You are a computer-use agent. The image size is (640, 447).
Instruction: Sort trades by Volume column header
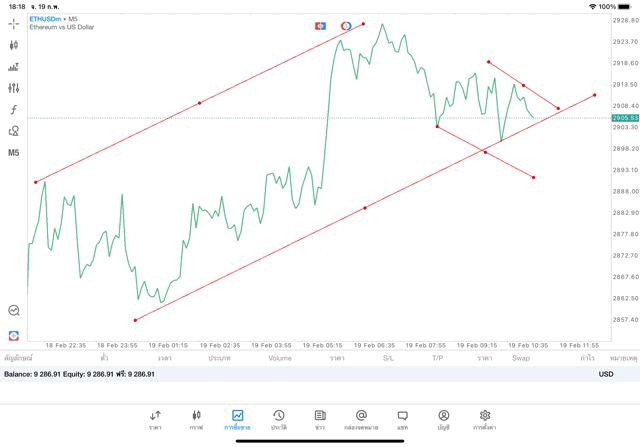point(280,357)
